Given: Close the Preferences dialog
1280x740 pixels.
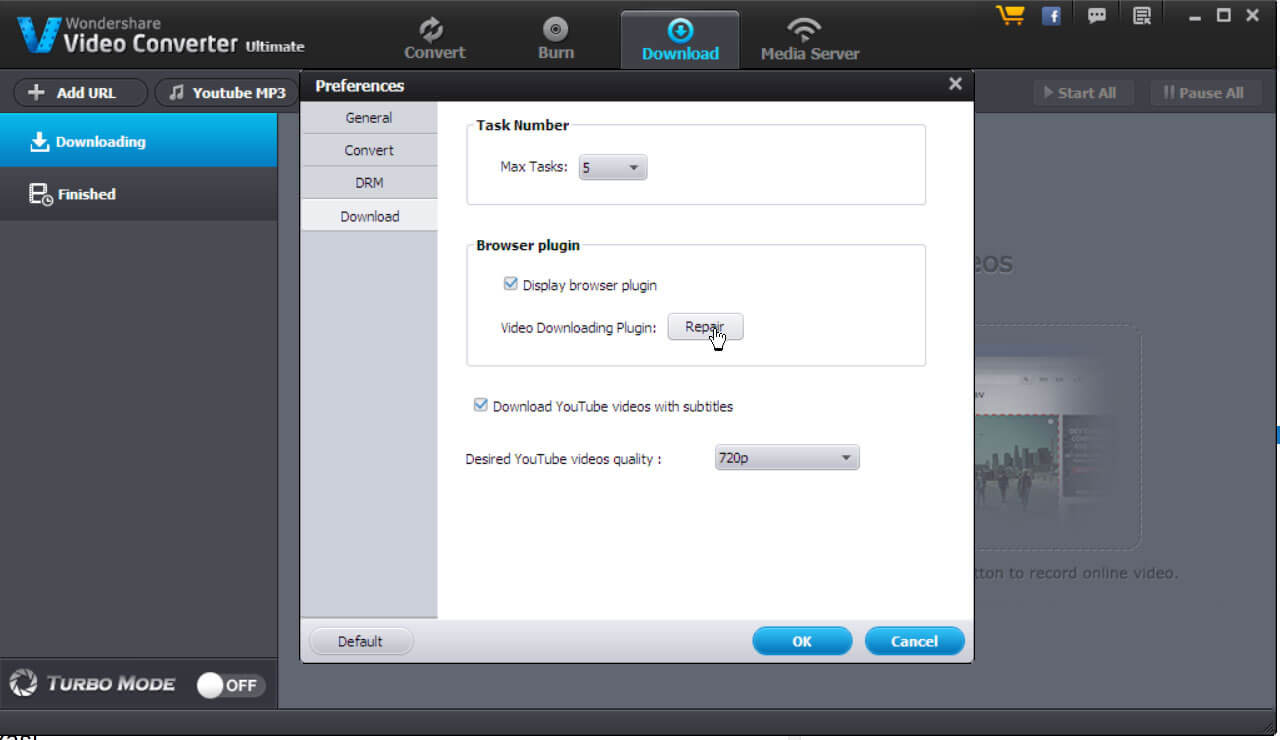Looking at the screenshot, I should click(x=955, y=84).
